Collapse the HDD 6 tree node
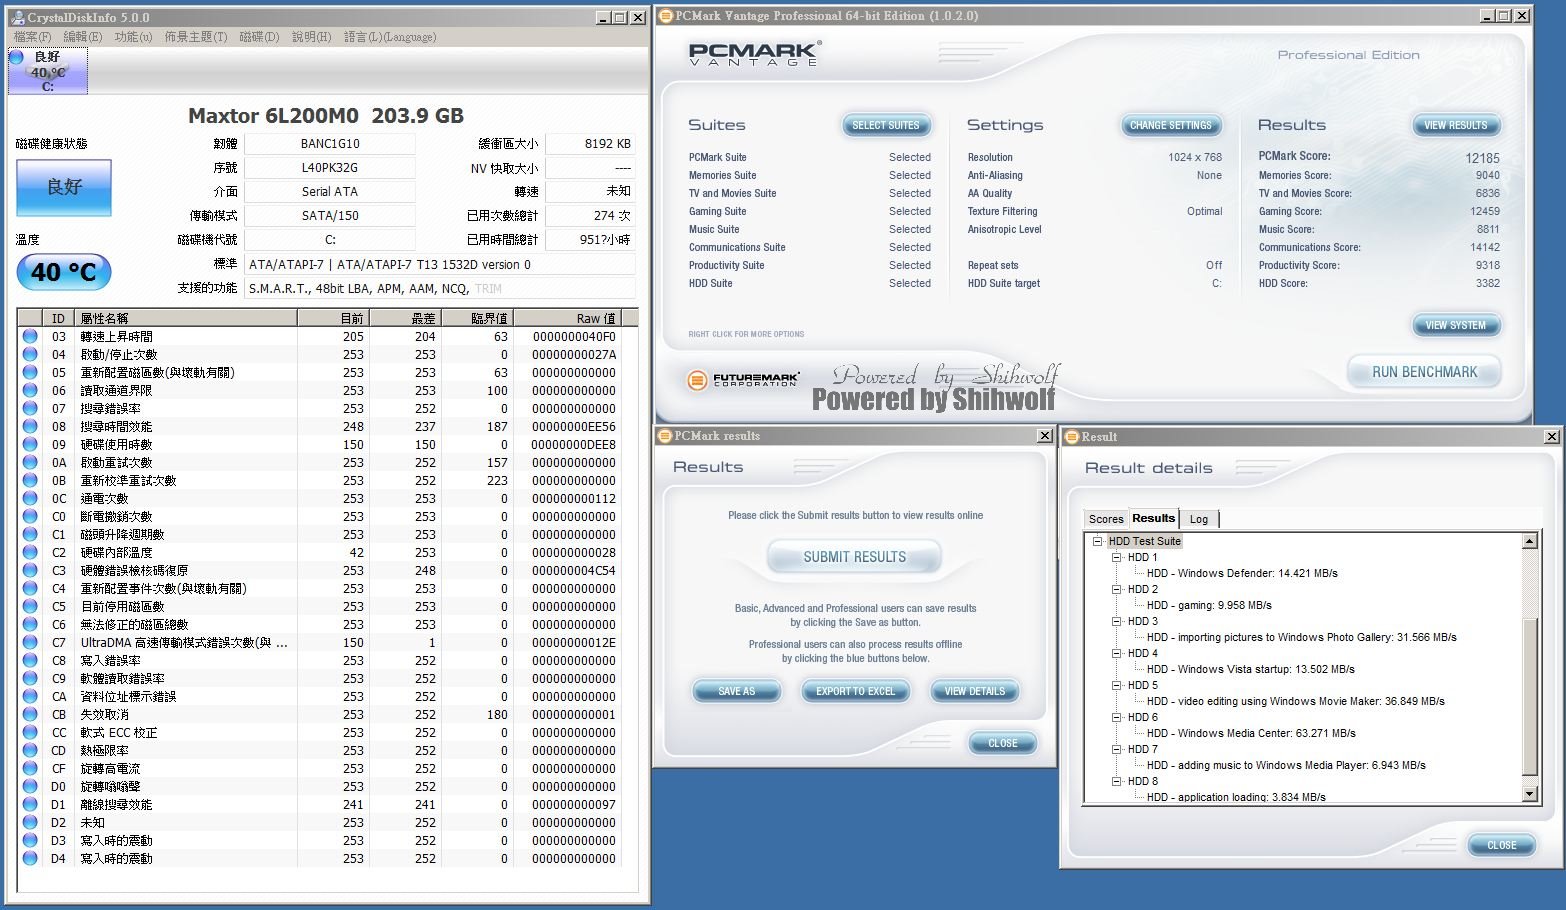This screenshot has height=910, width=1566. (x=1117, y=718)
